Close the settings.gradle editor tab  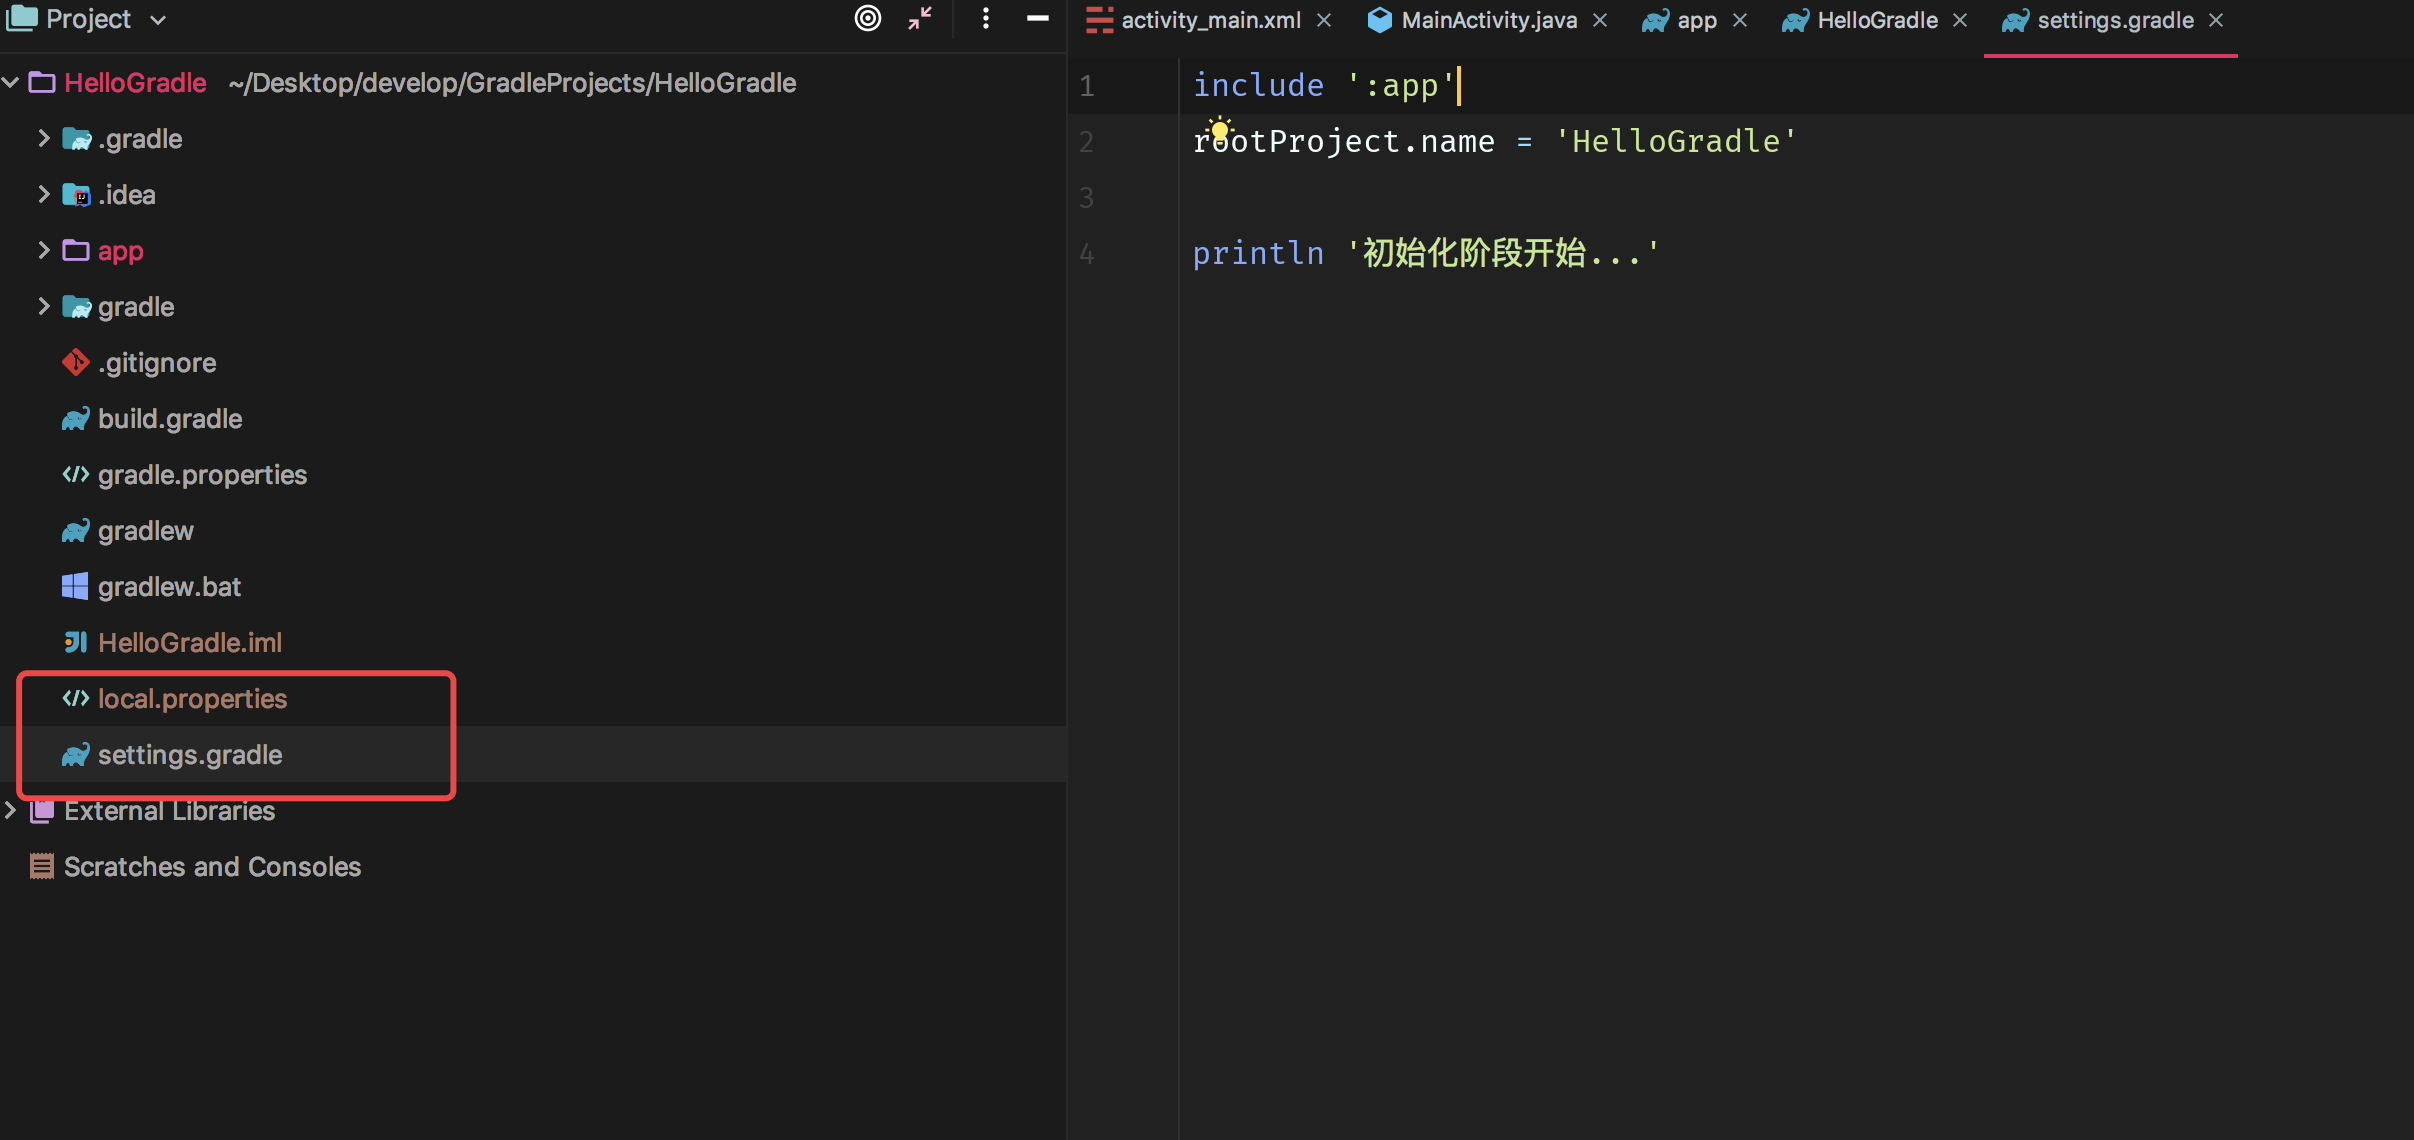(2216, 20)
